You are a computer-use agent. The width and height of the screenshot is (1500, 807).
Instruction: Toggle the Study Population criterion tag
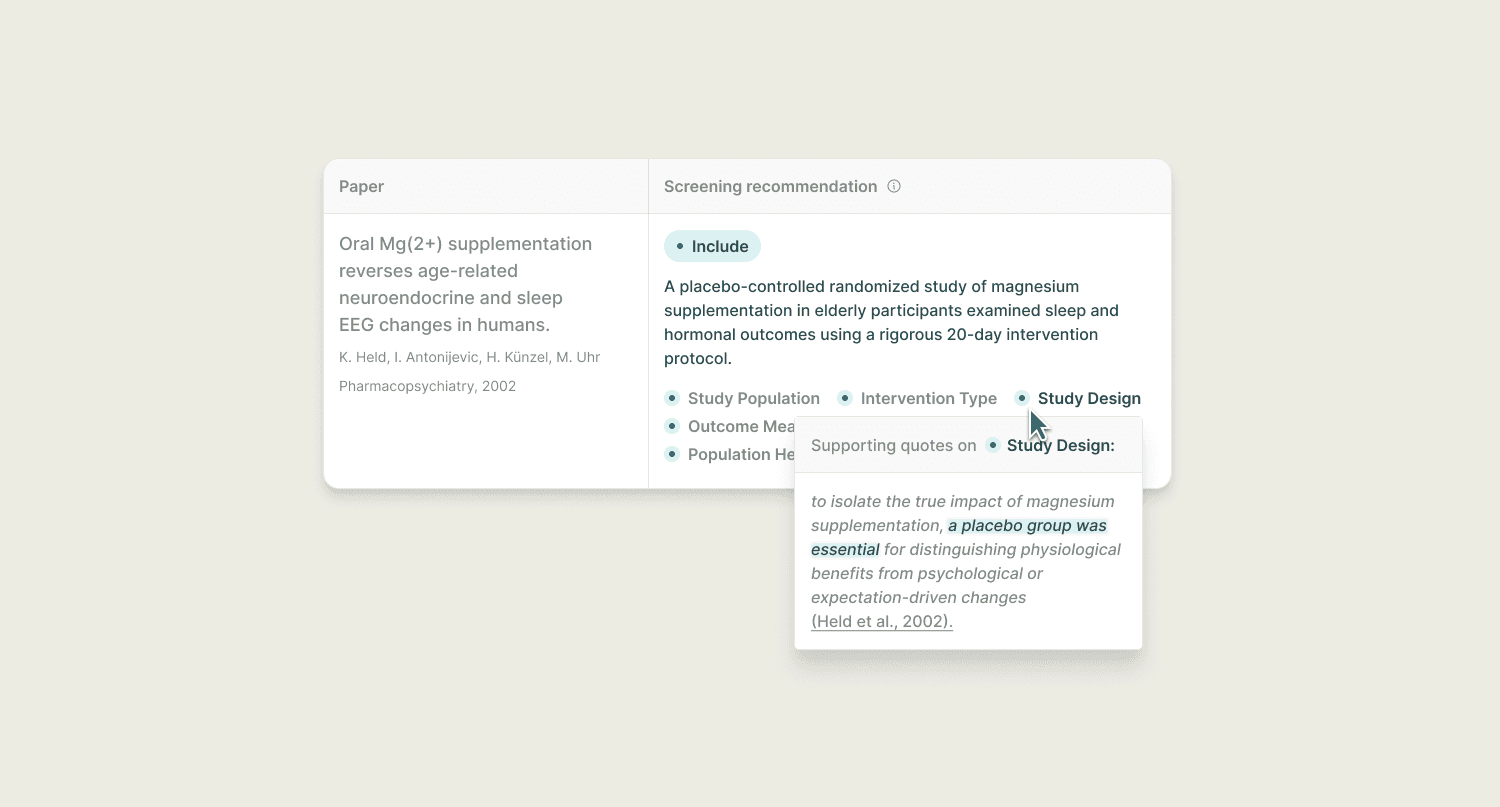pos(753,398)
